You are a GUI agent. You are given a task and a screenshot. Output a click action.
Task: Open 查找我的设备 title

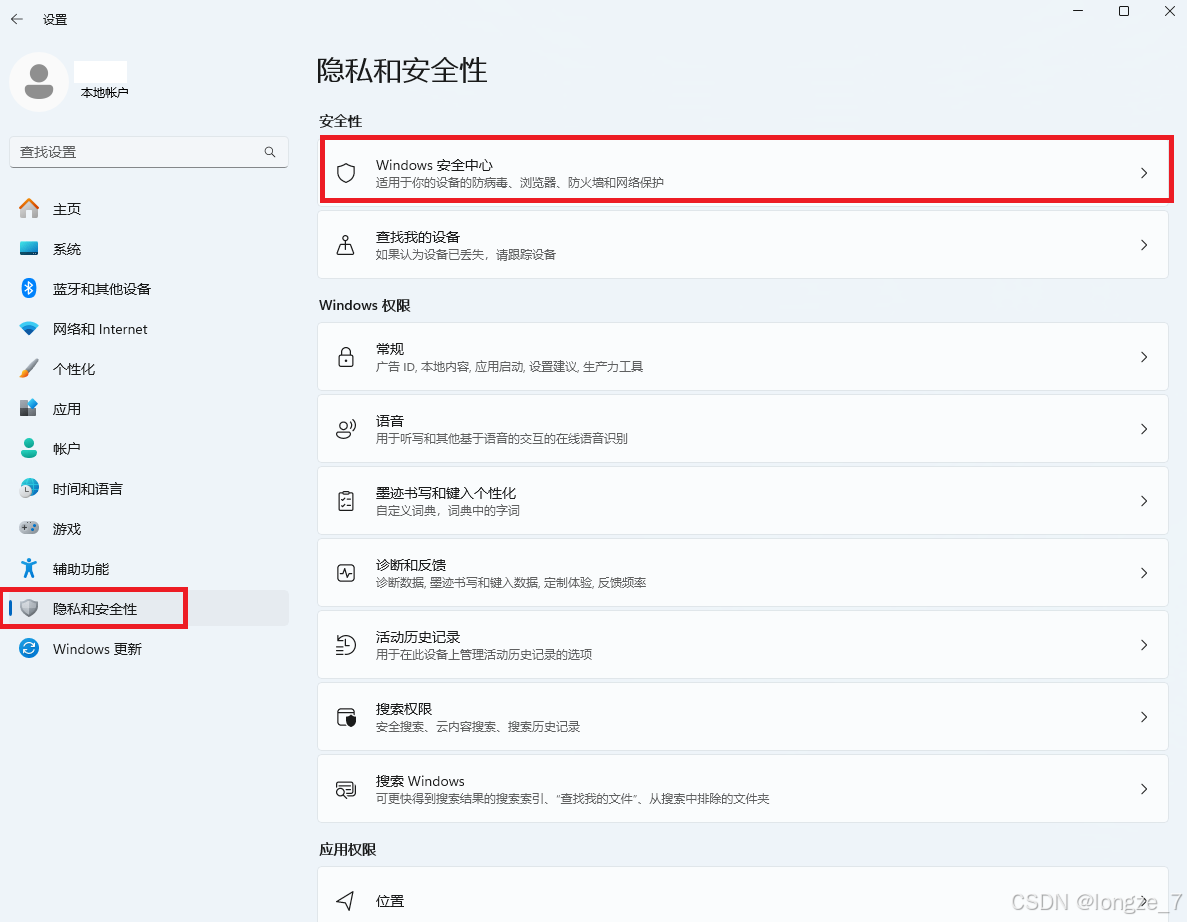(x=418, y=237)
